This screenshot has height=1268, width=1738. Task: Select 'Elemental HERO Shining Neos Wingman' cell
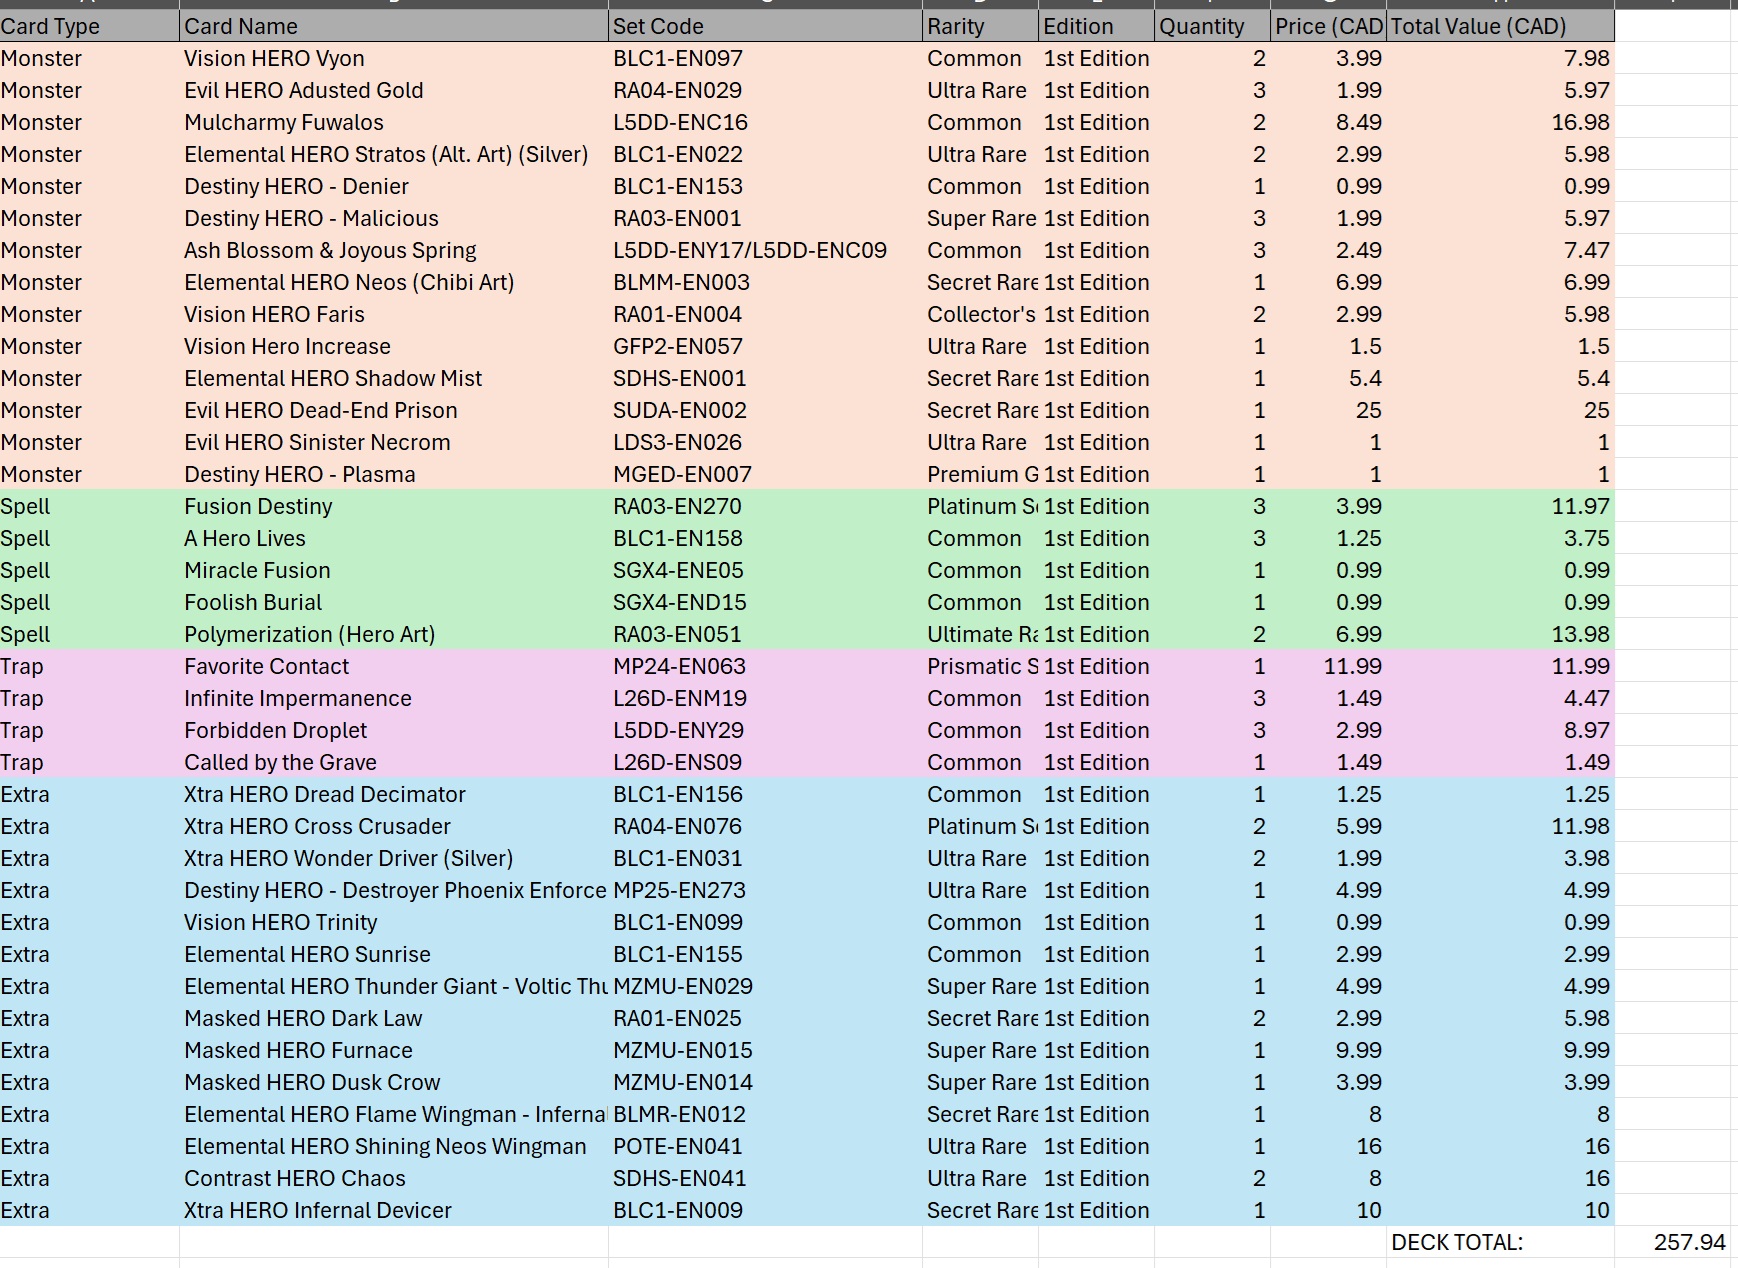(394, 1146)
